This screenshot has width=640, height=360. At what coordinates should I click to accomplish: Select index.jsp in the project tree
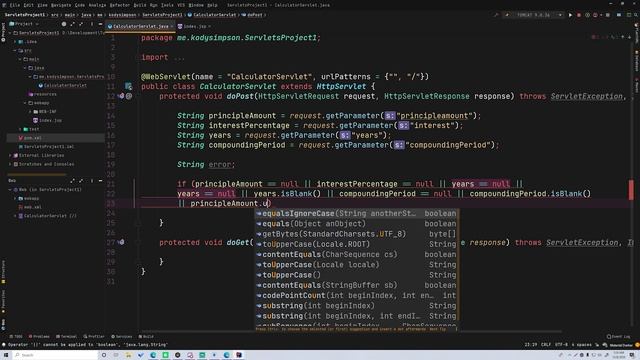47,120
